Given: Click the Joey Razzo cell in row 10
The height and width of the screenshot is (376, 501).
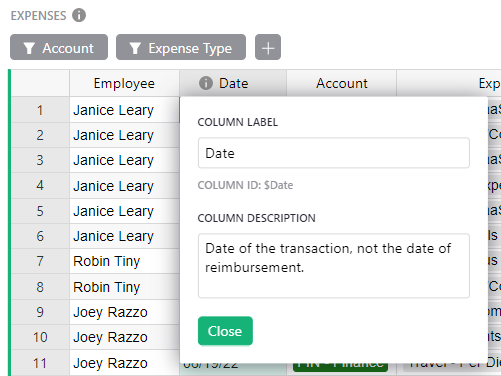Looking at the screenshot, I should [124, 337].
